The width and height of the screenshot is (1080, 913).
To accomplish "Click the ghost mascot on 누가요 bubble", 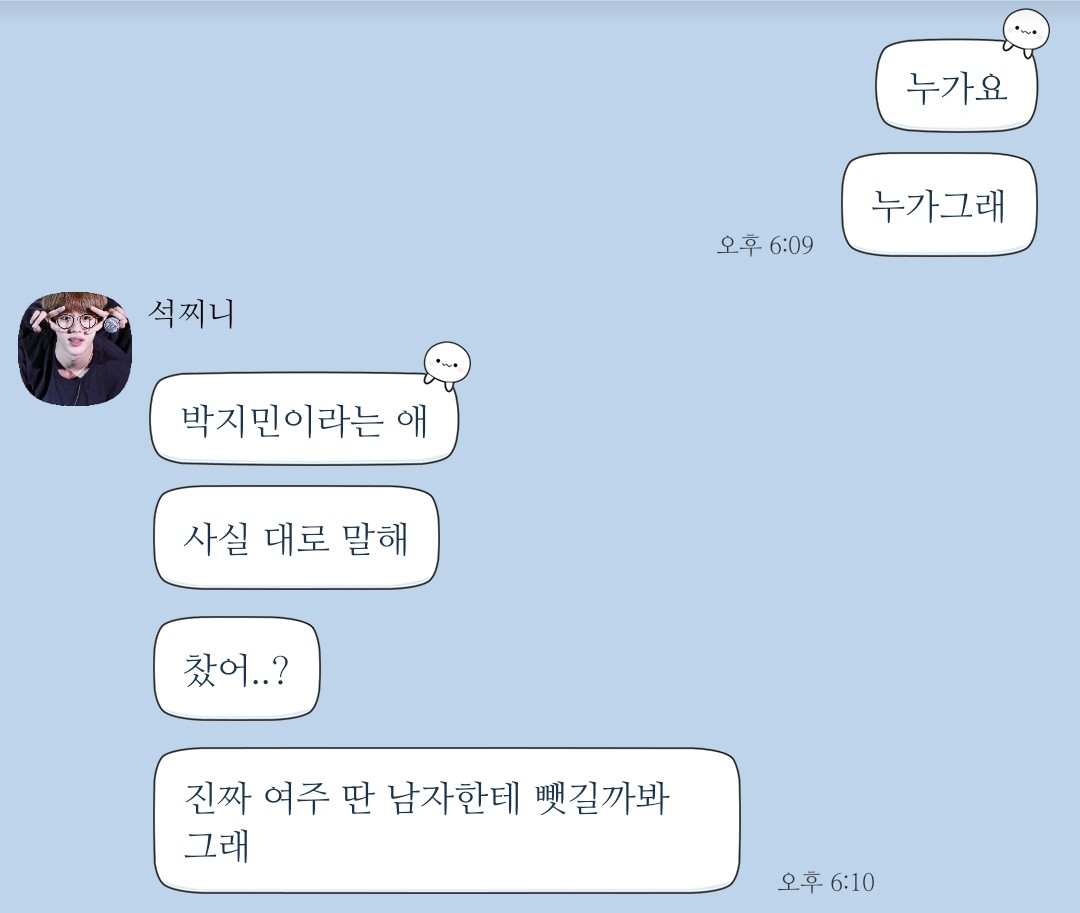I will (1025, 30).
